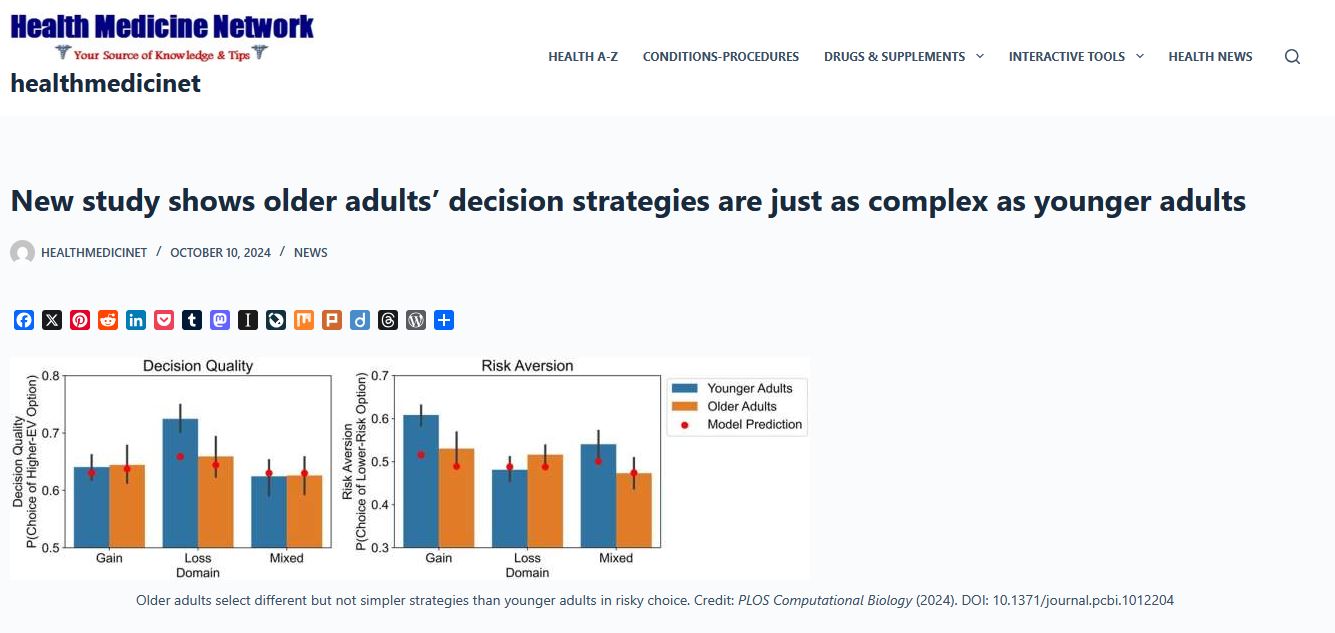The height and width of the screenshot is (633, 1335).
Task: Share the article on X
Action: [52, 320]
